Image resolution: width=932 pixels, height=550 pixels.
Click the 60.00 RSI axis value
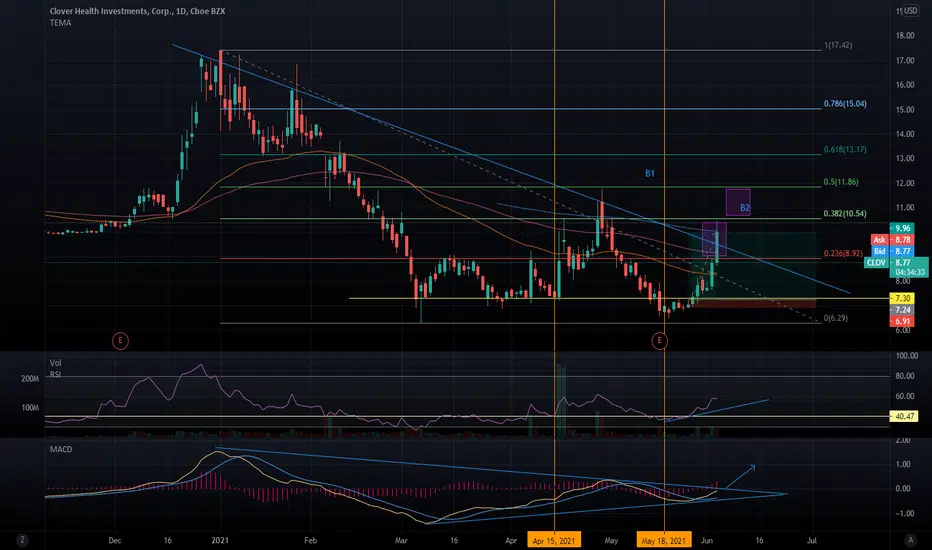[x=905, y=396]
